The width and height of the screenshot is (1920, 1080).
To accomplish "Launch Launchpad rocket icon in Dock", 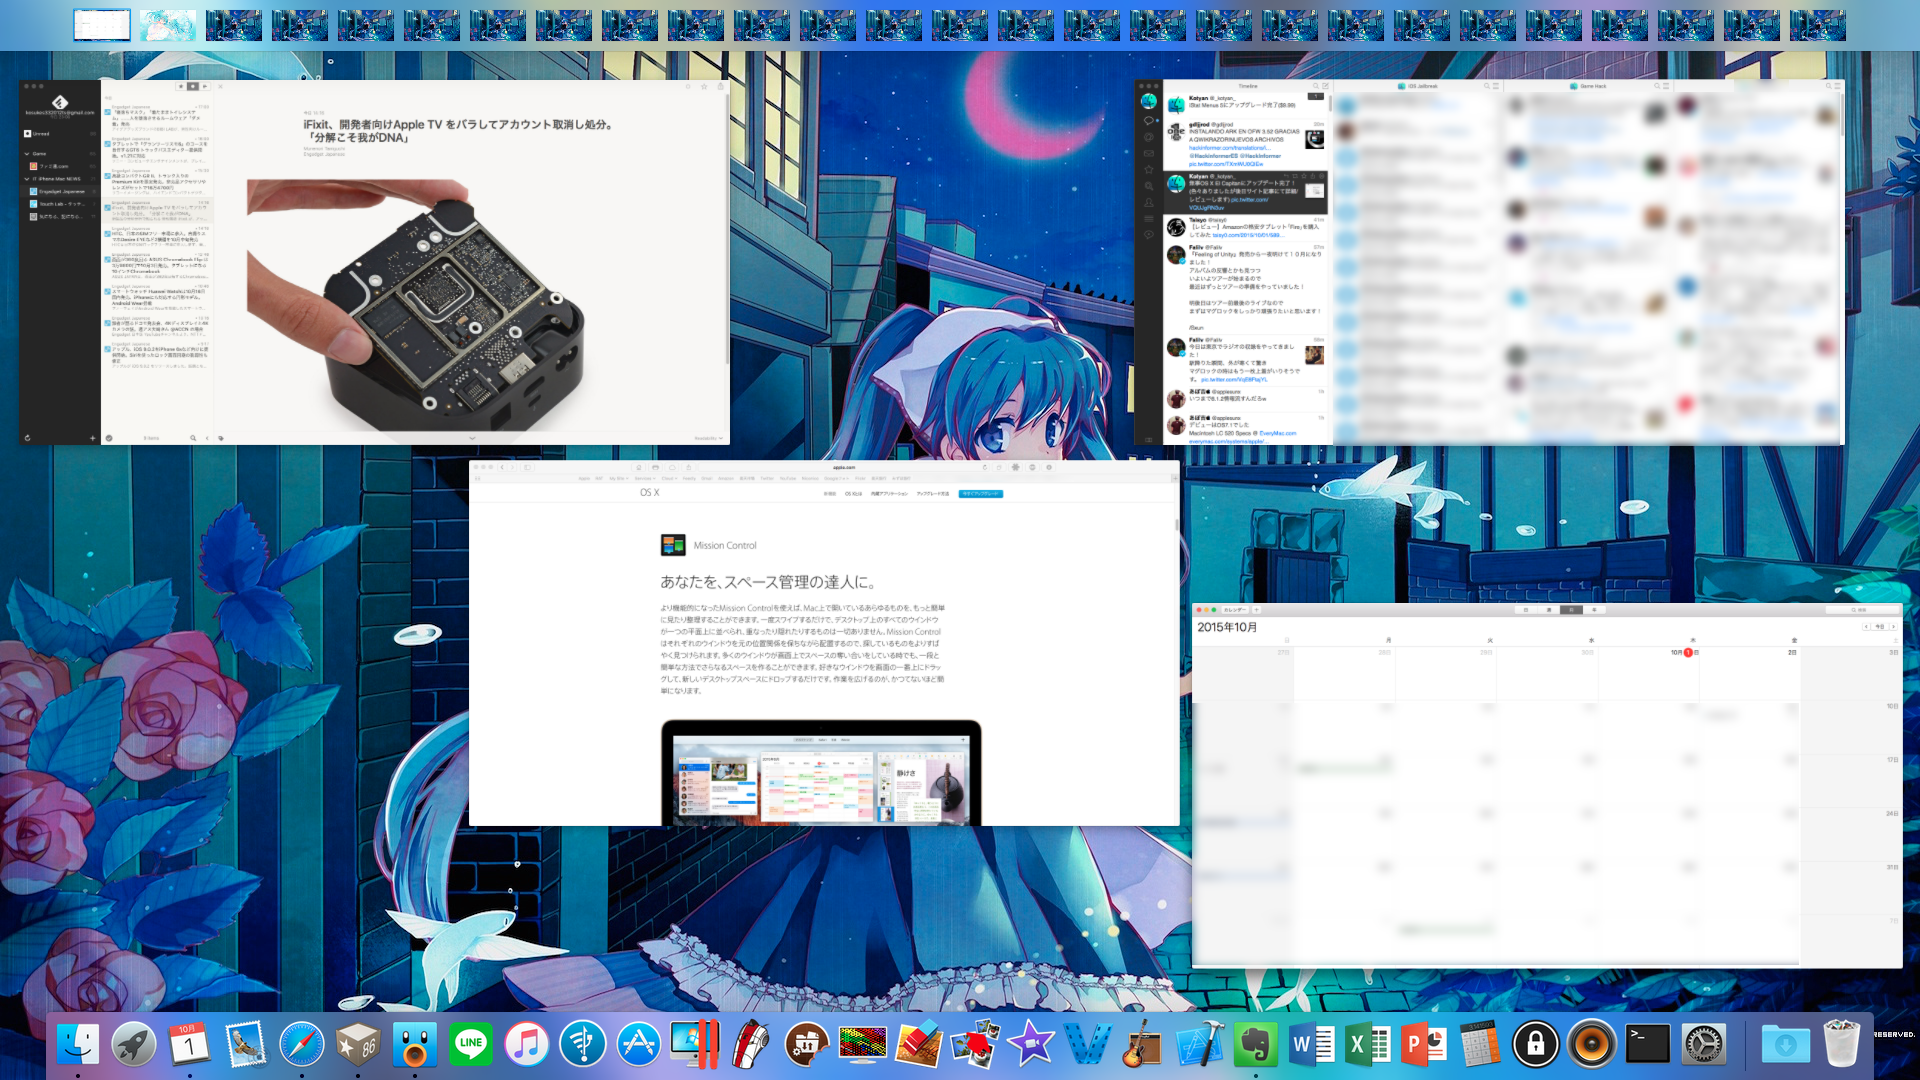I will [x=134, y=1045].
